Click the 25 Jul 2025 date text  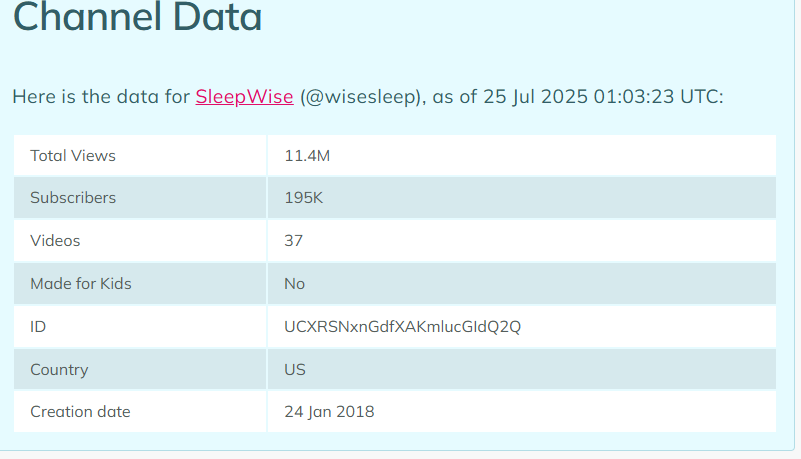point(535,96)
